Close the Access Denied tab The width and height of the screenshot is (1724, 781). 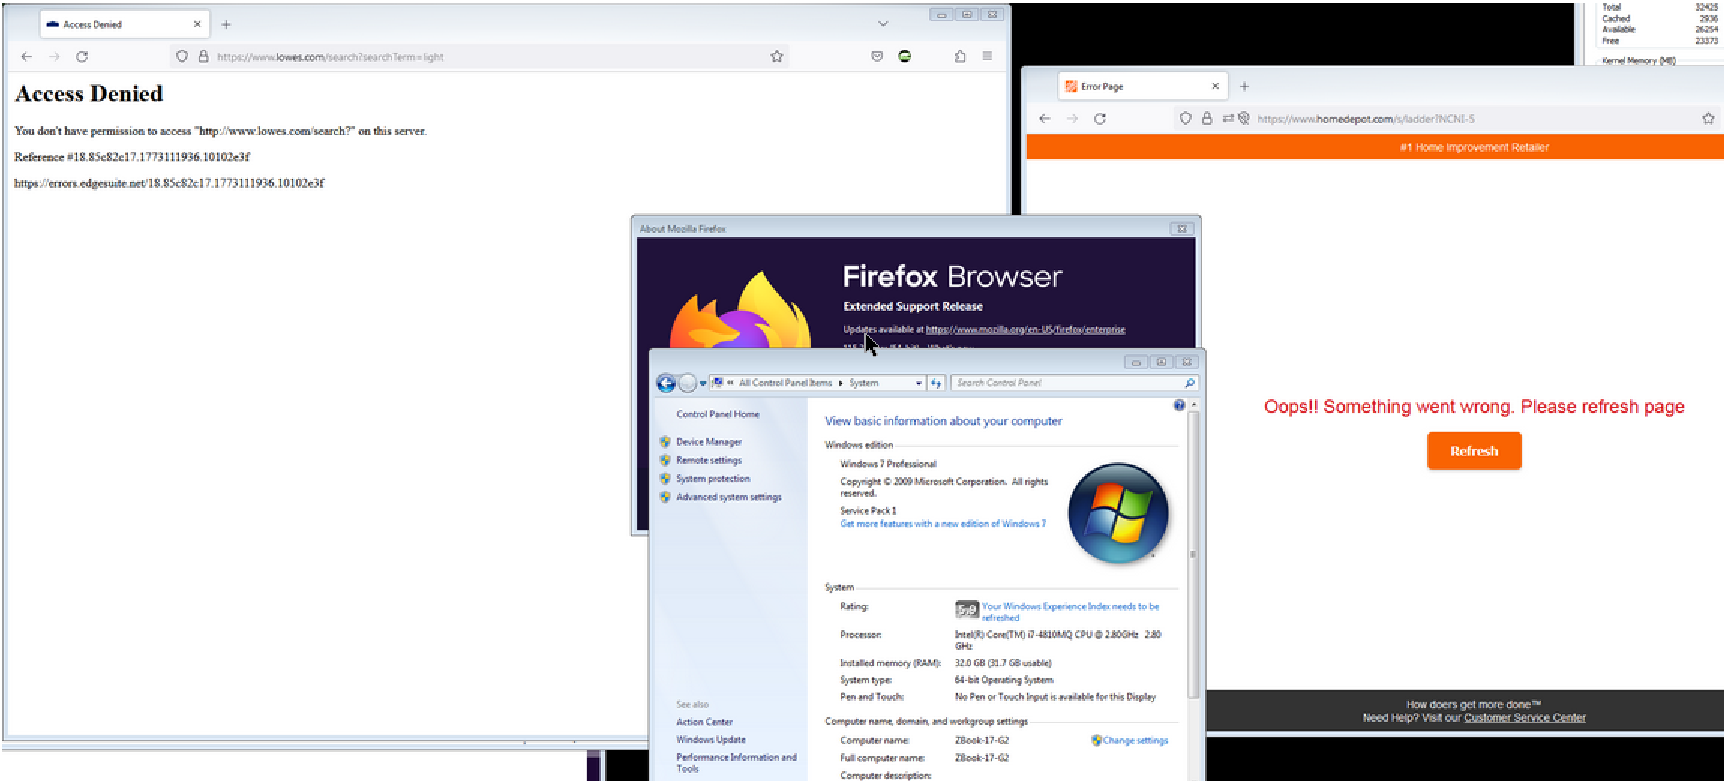pyautogui.click(x=197, y=25)
